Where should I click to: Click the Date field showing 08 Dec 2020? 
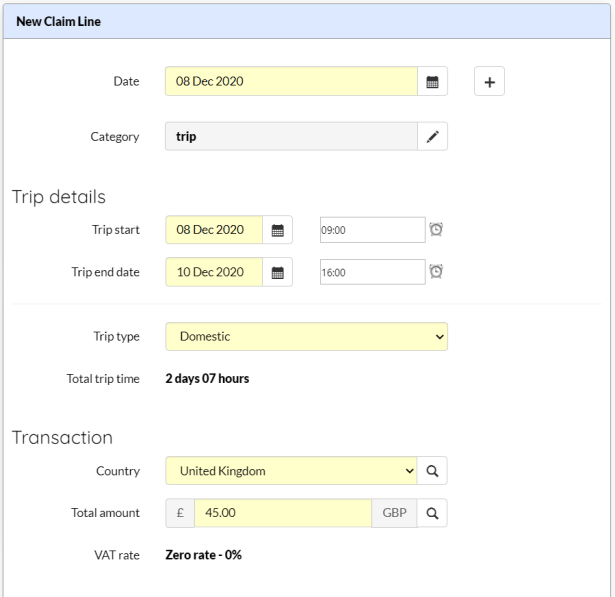[291, 82]
